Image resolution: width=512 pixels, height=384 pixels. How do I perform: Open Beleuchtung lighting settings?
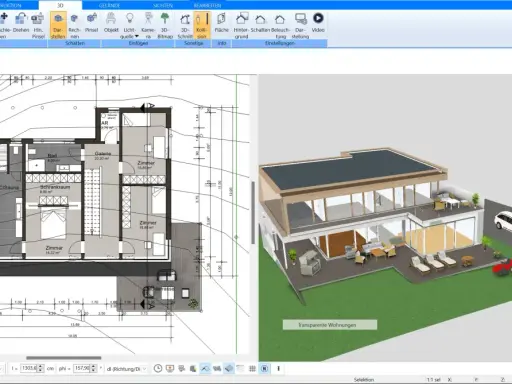pyautogui.click(x=280, y=25)
